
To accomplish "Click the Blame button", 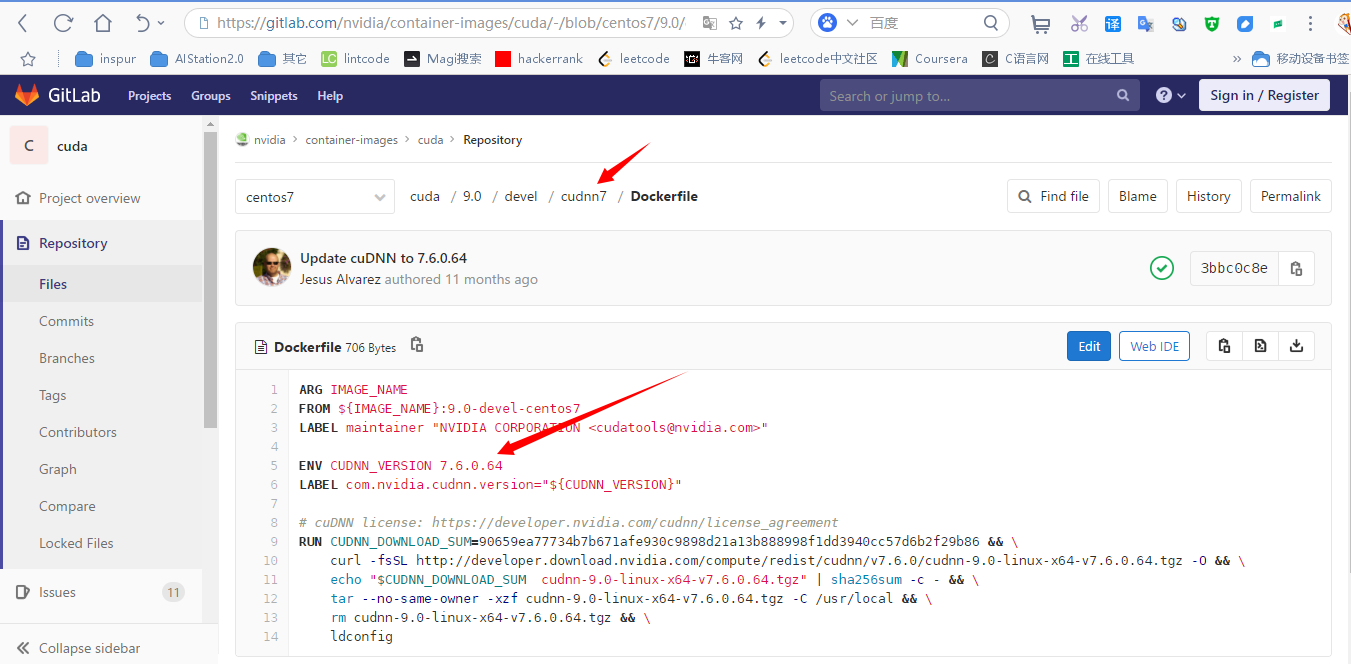I will point(1137,197).
